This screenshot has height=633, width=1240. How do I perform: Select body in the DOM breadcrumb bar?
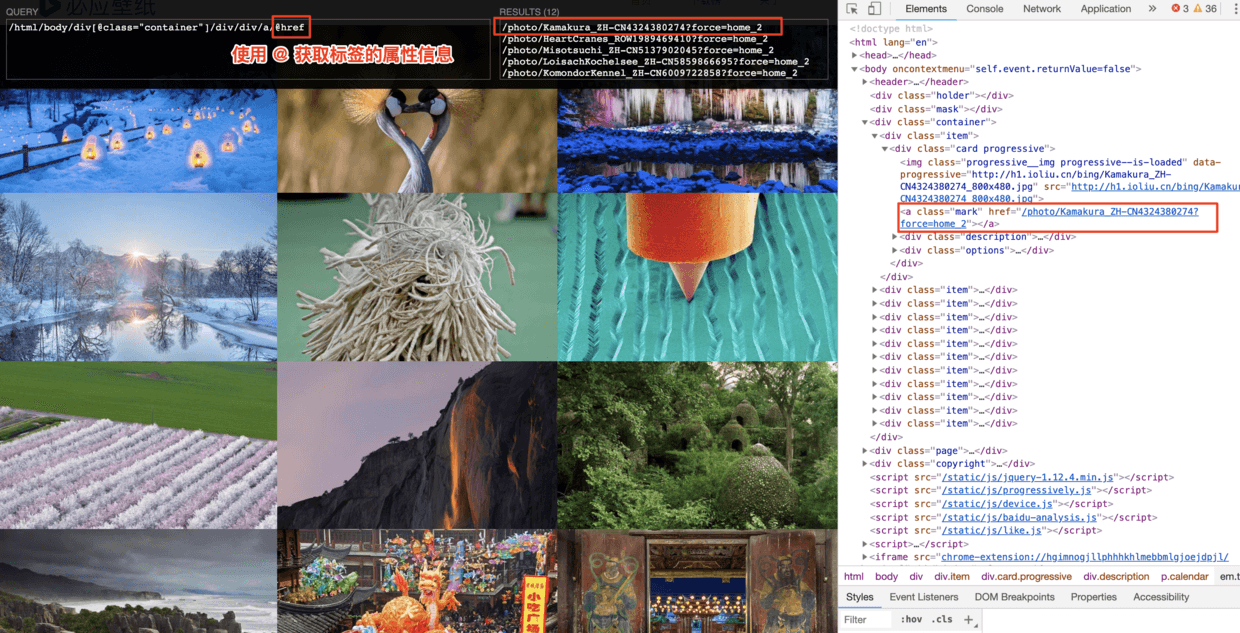coord(886,577)
